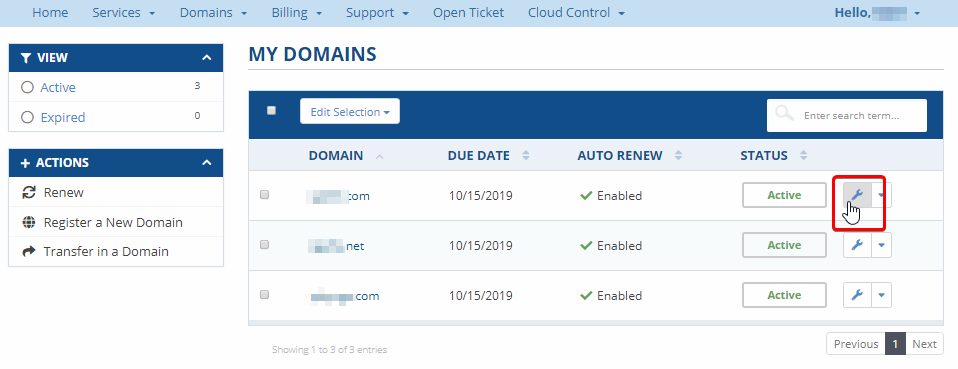Click Transfer in a Domain link
Screen dimensions: 958x369
pos(106,252)
